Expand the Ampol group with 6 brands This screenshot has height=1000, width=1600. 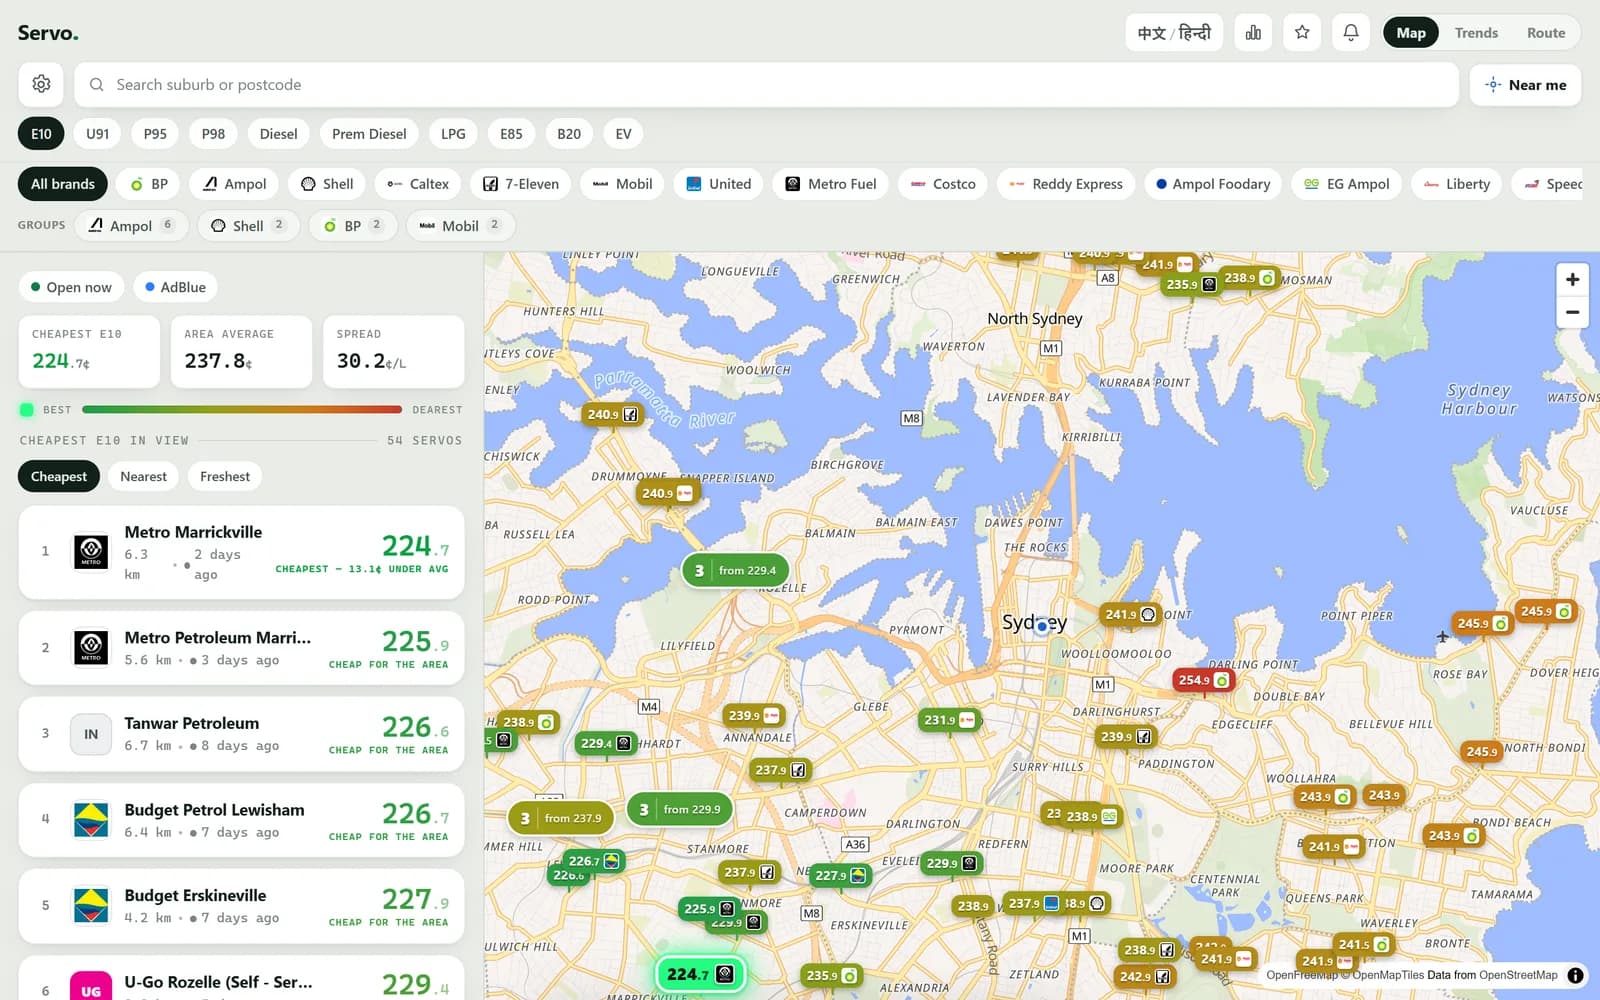[x=131, y=226]
